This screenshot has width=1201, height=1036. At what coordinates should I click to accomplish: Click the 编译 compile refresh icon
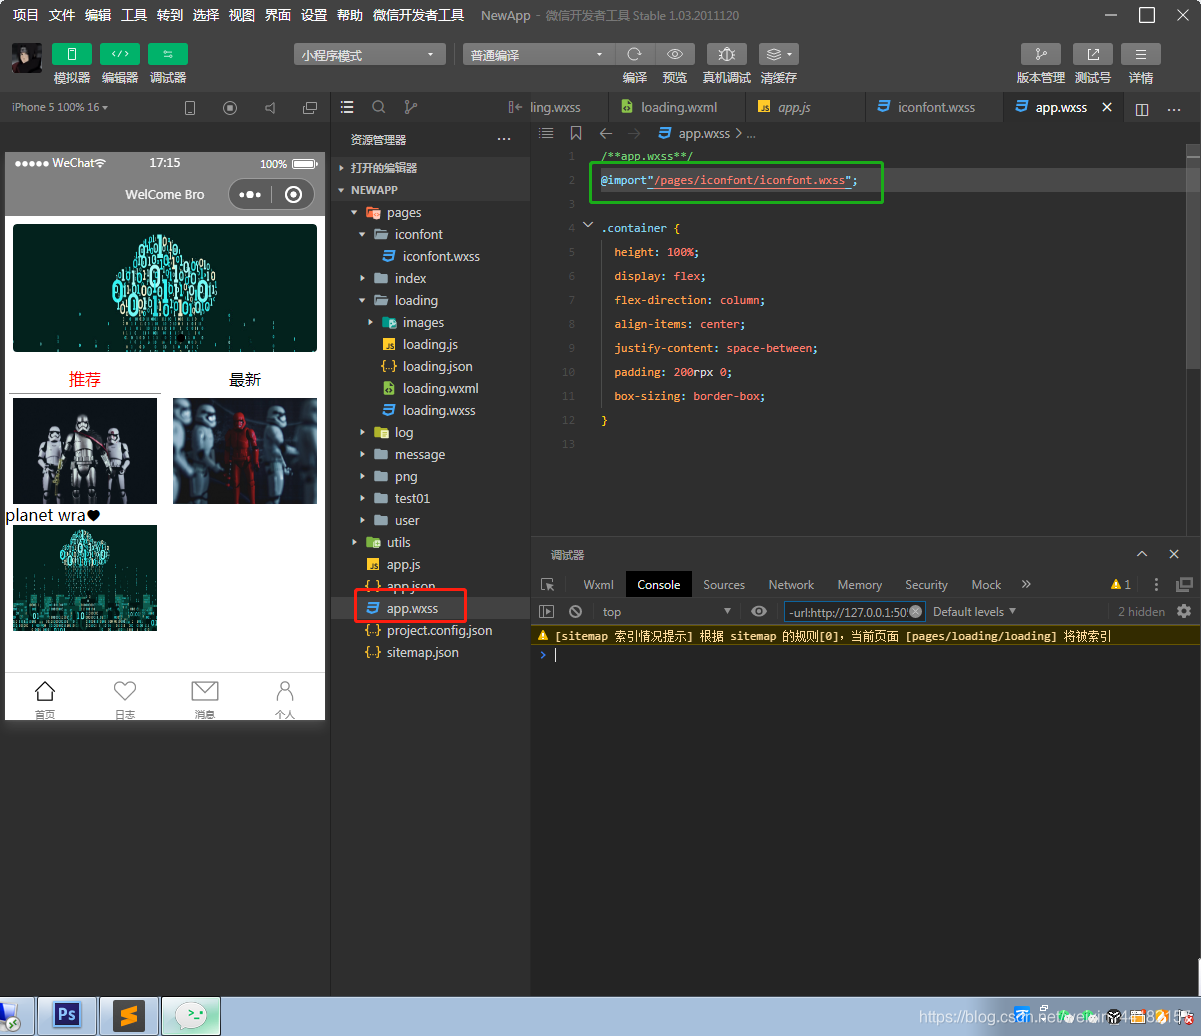point(634,54)
